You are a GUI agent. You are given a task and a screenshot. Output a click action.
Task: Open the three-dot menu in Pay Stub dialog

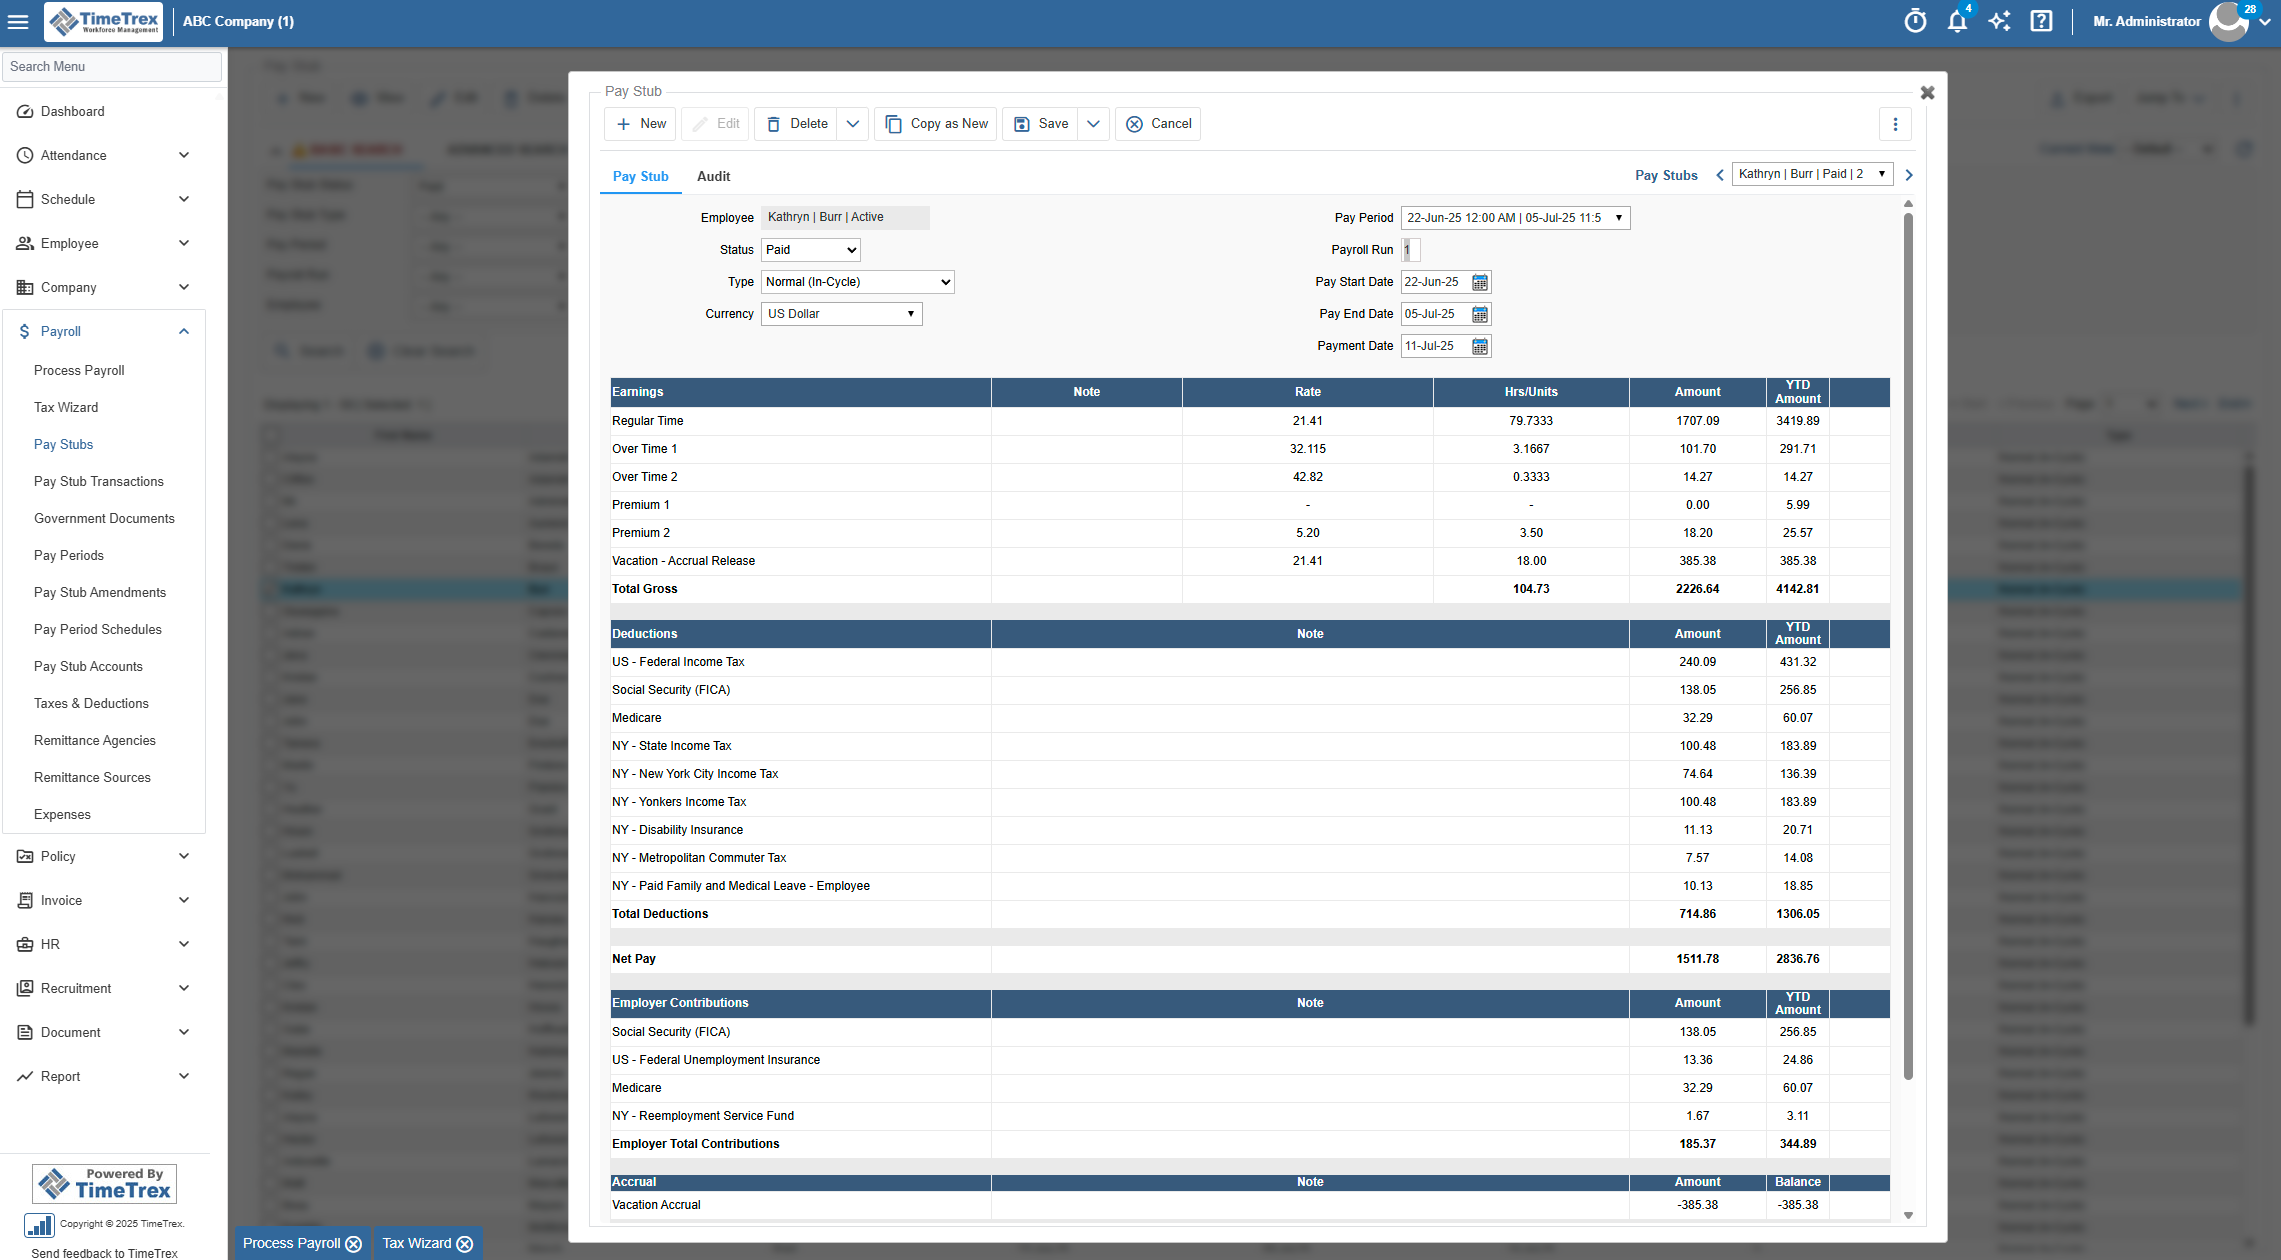point(1895,124)
